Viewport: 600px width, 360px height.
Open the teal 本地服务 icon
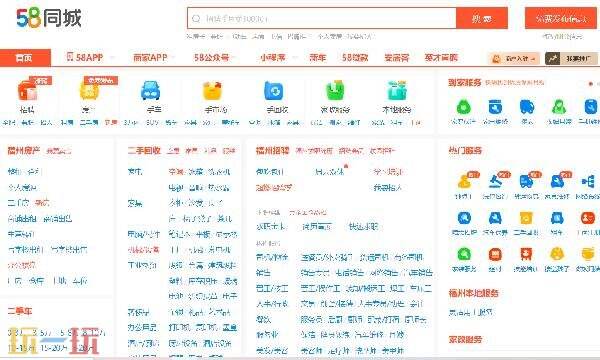pos(397,91)
